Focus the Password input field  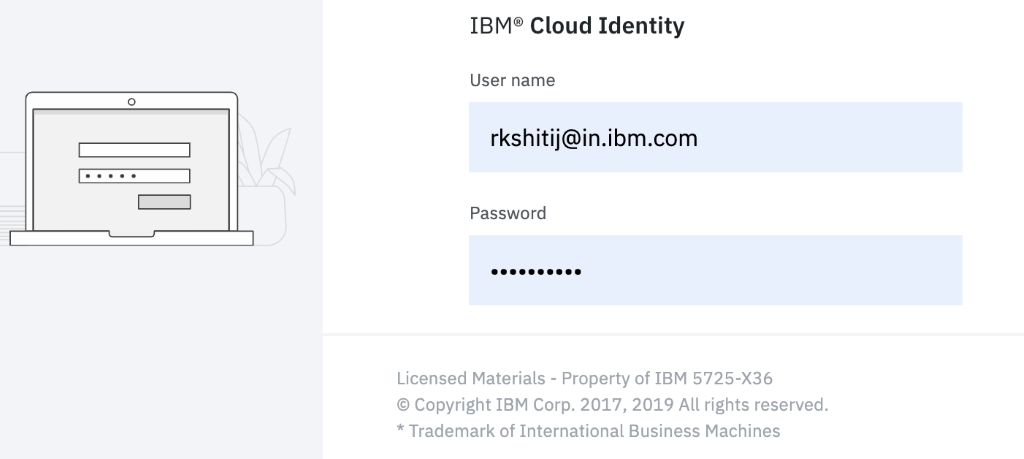pos(715,270)
